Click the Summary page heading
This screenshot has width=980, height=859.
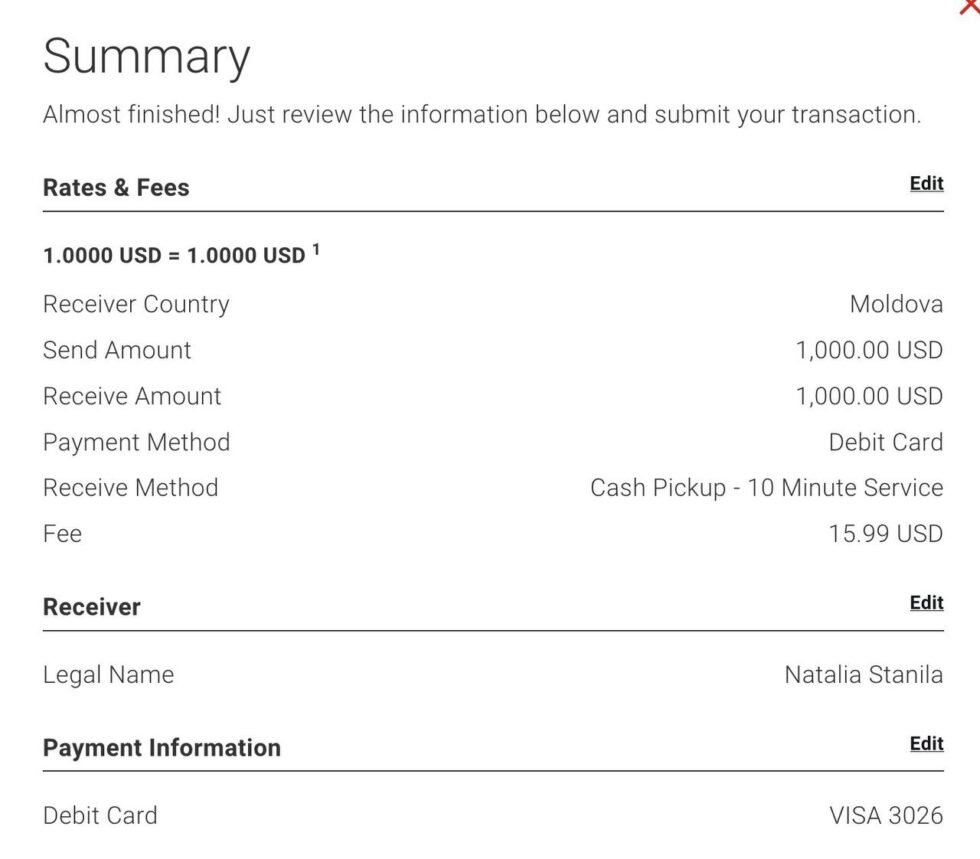(146, 56)
